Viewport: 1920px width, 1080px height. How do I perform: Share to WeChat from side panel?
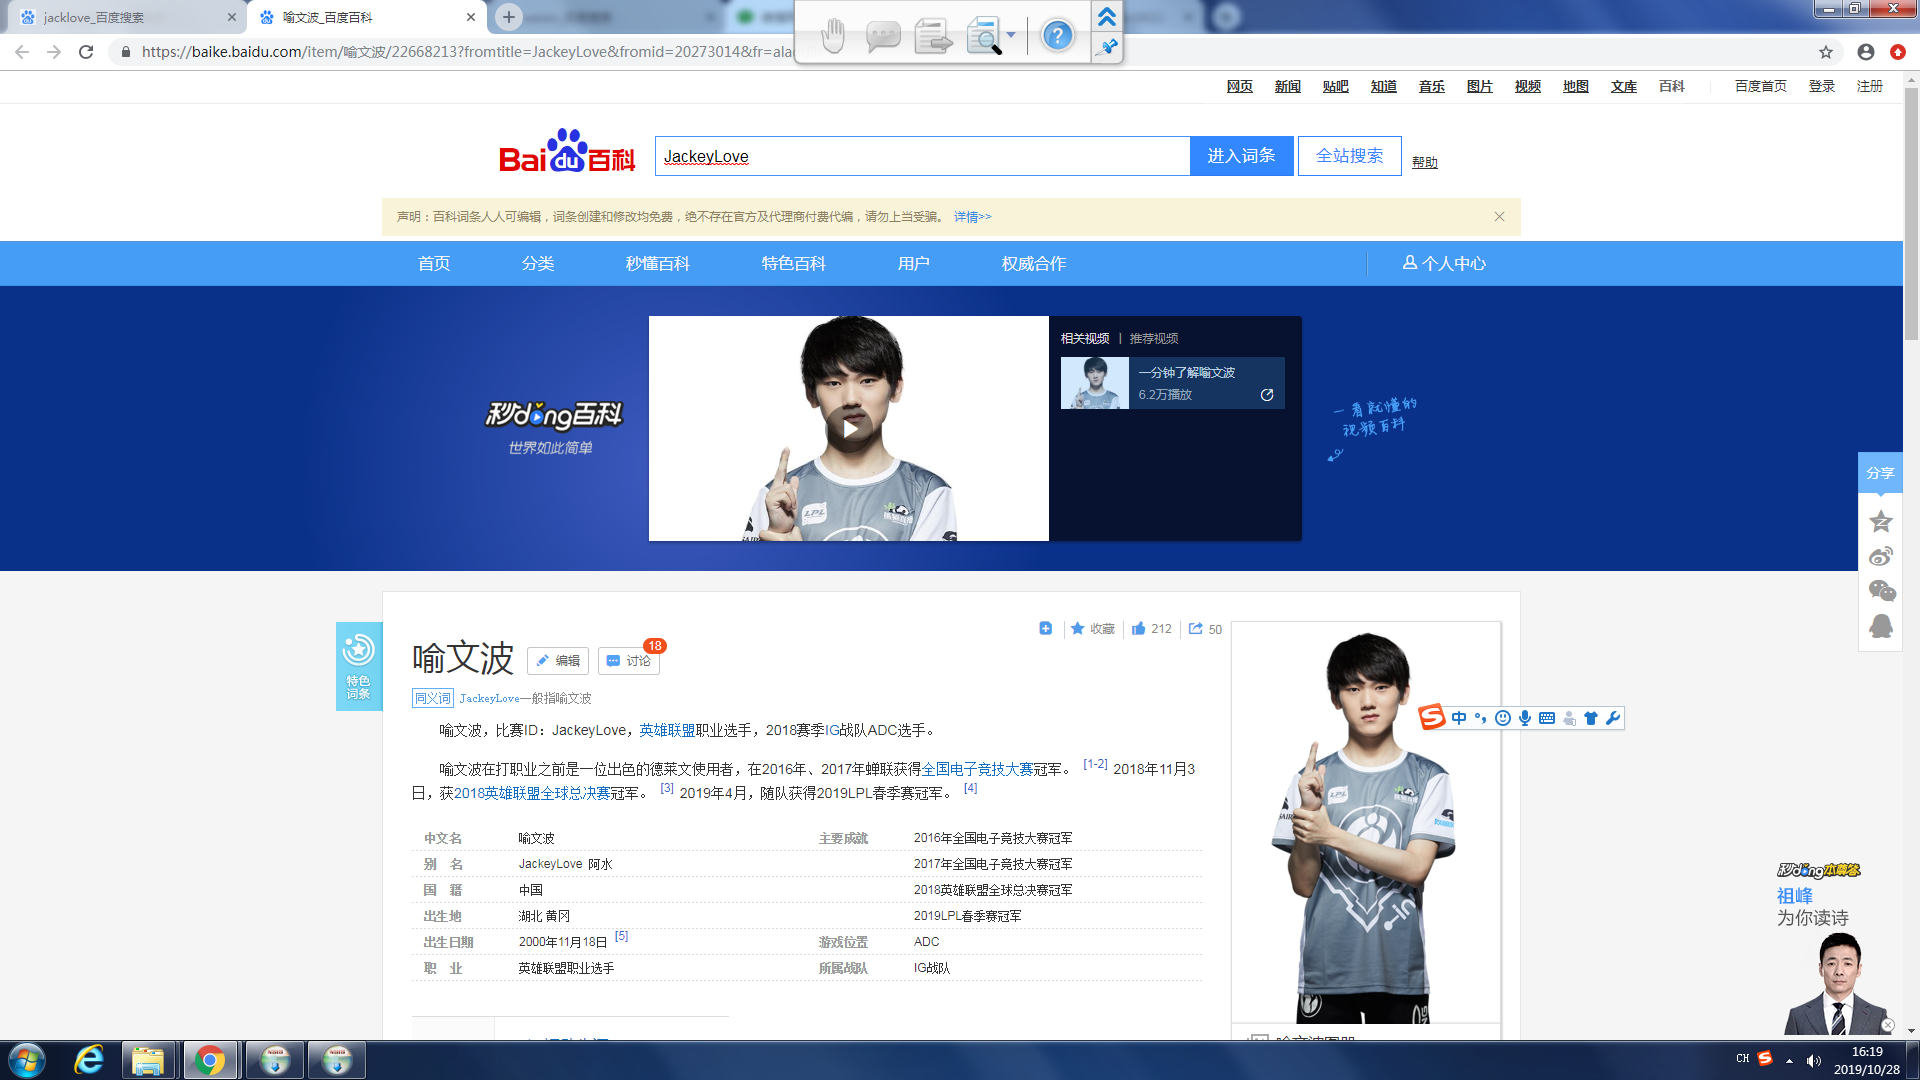pyautogui.click(x=1881, y=591)
